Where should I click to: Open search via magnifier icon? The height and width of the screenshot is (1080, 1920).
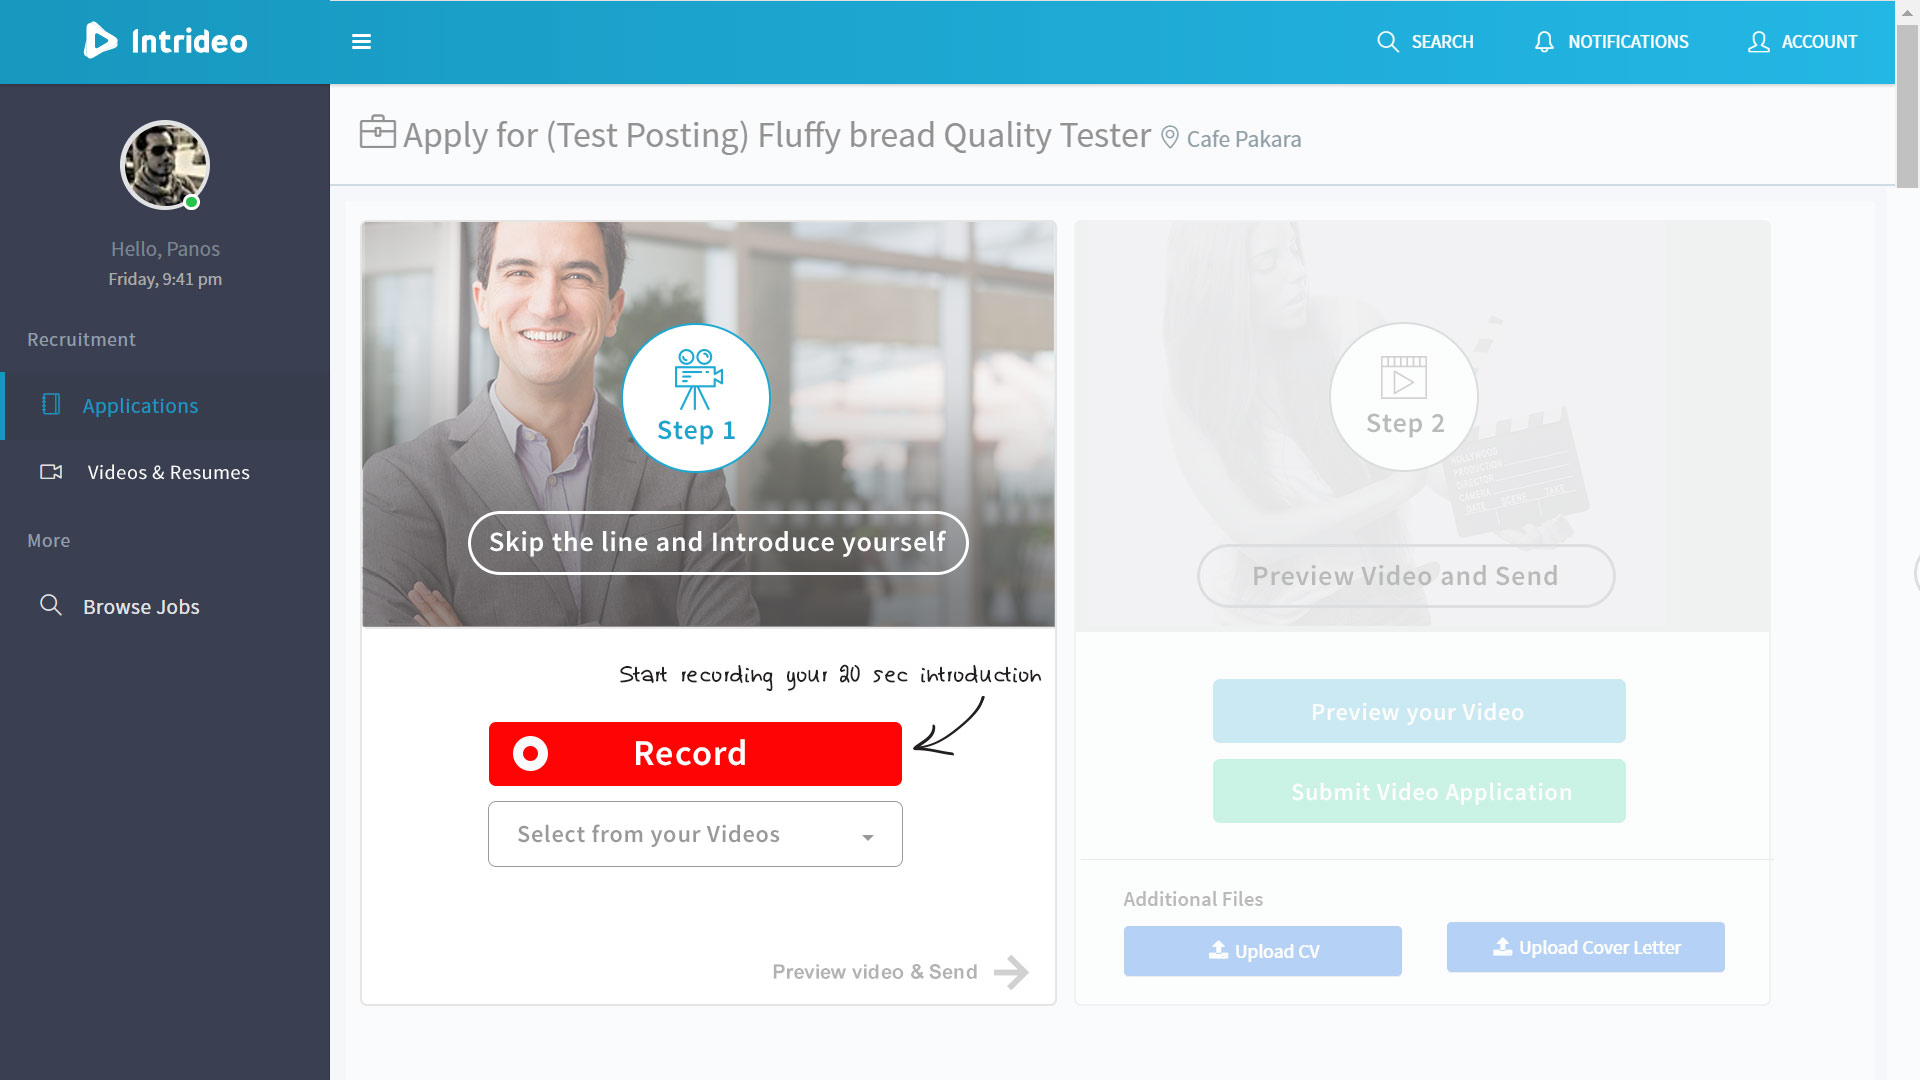click(1387, 42)
